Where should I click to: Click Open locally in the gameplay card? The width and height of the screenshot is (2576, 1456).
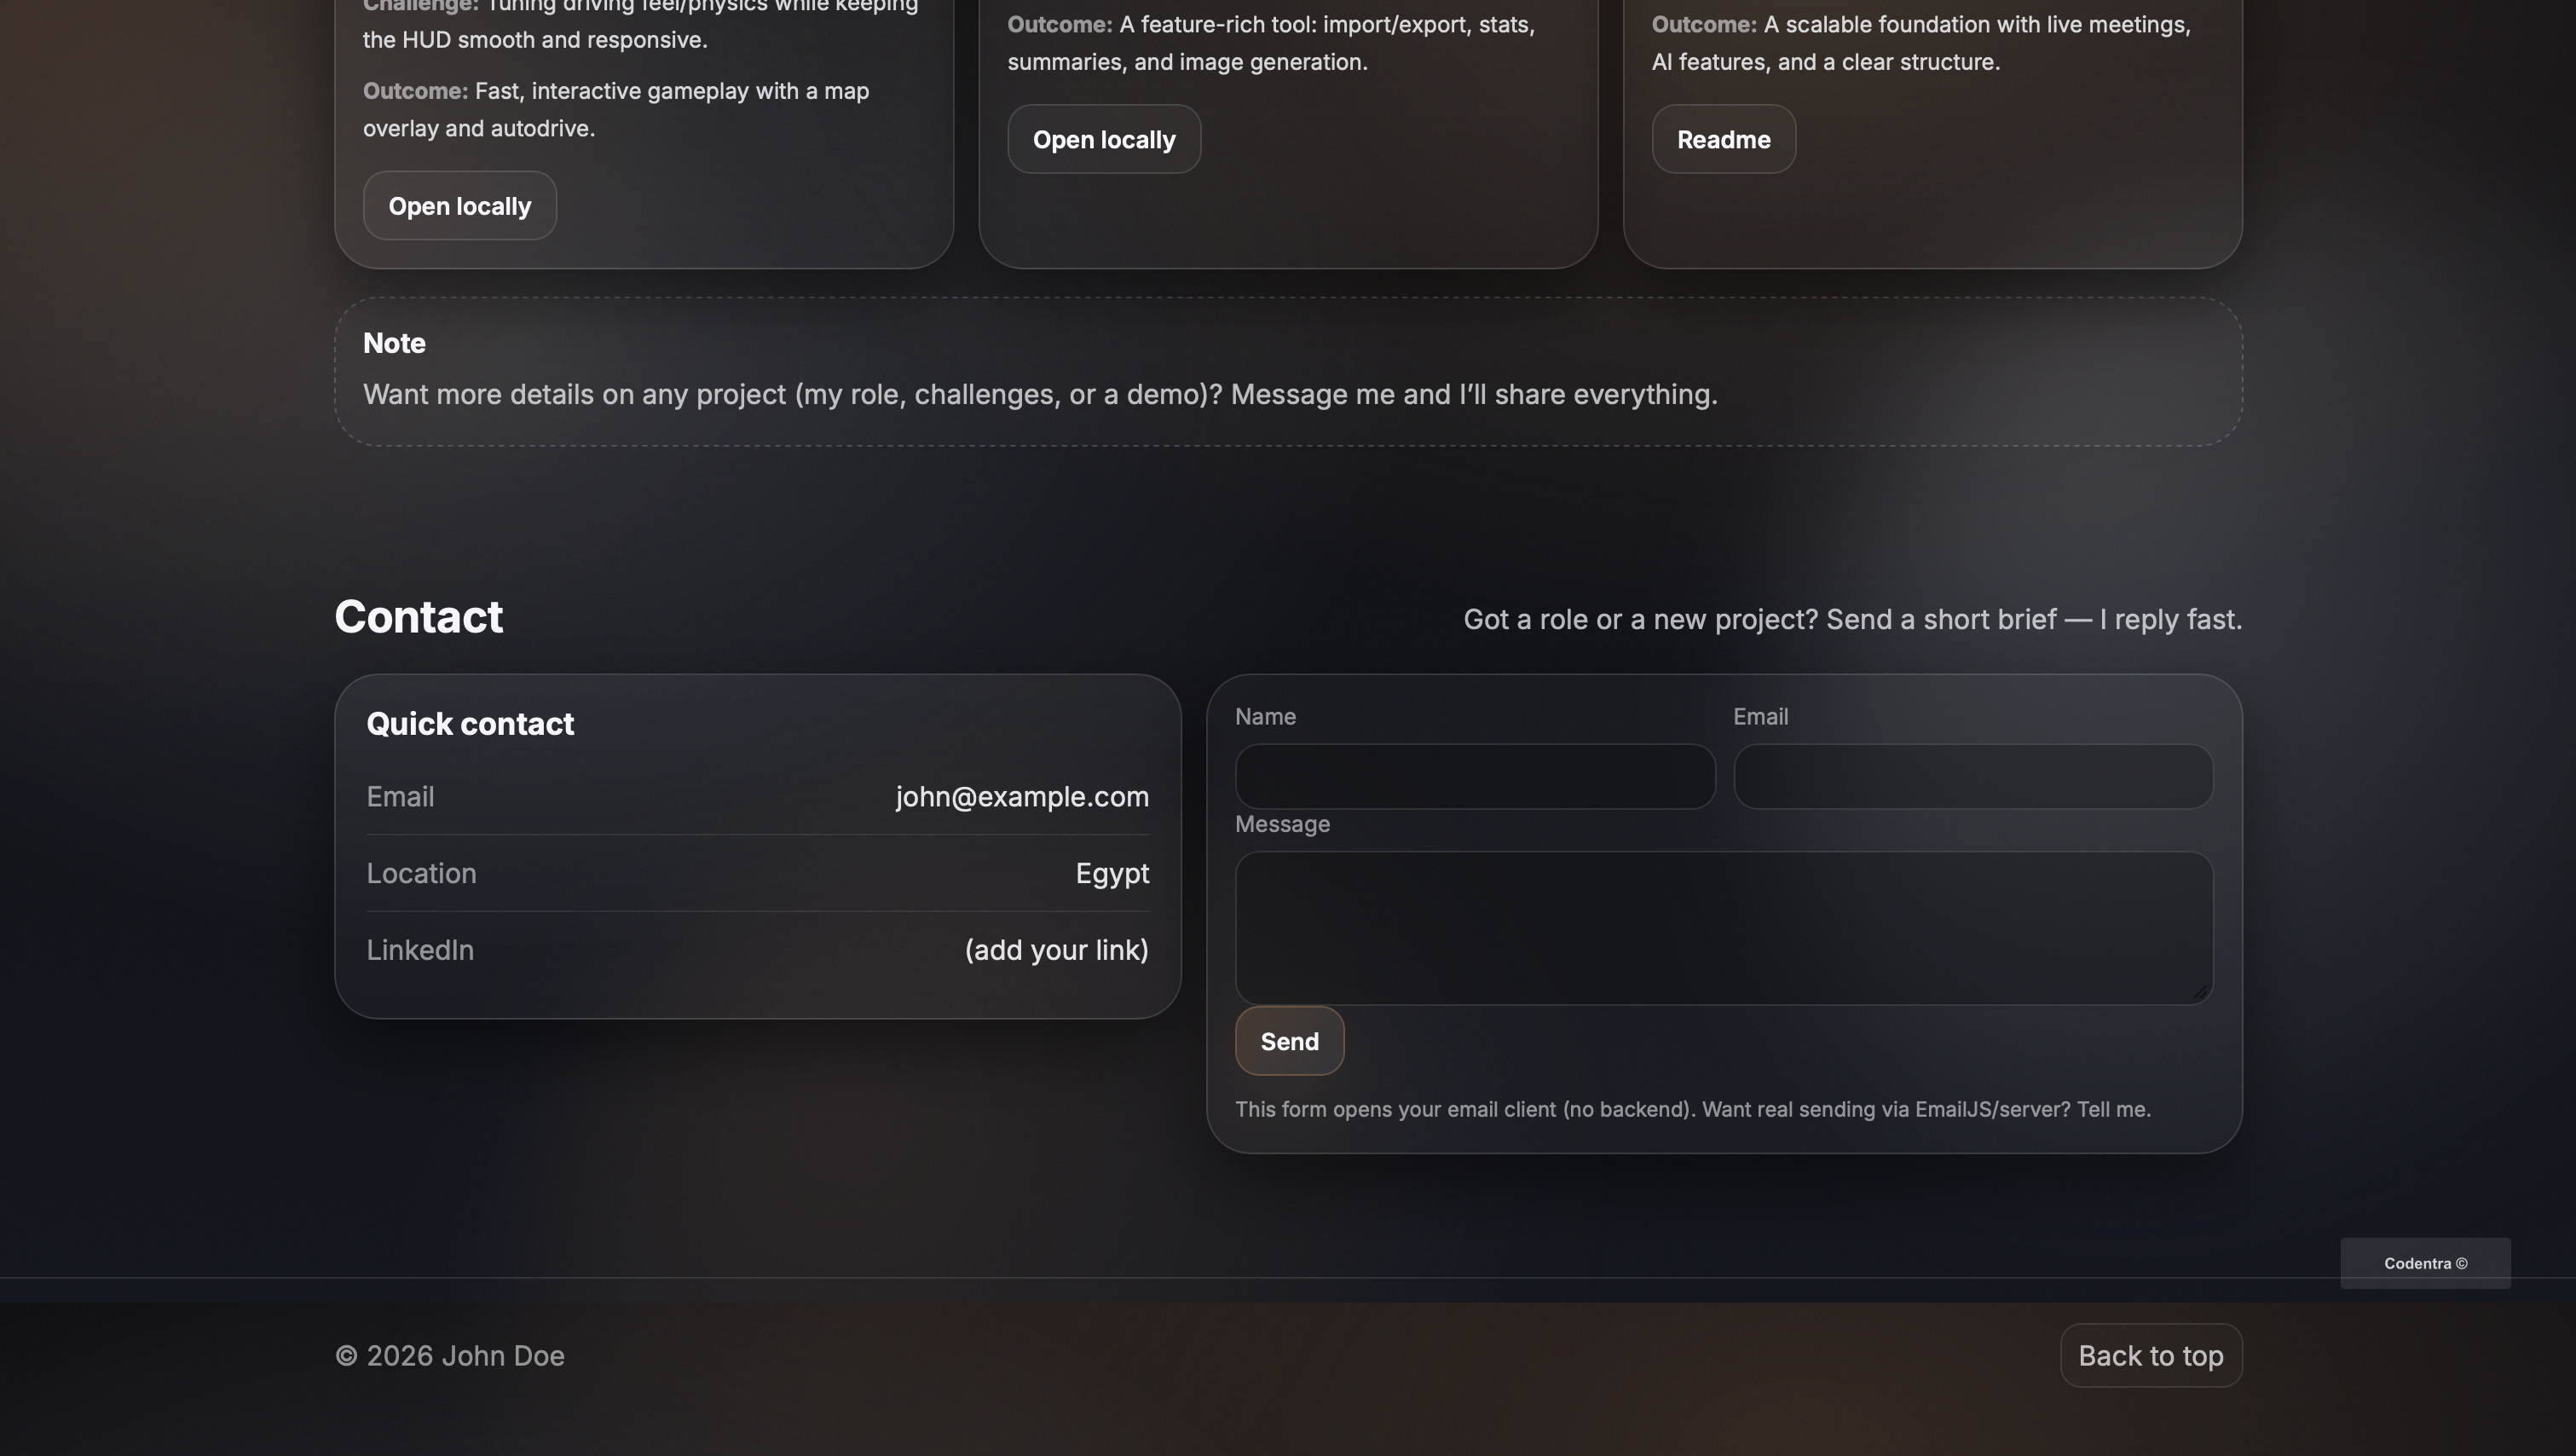pos(459,206)
